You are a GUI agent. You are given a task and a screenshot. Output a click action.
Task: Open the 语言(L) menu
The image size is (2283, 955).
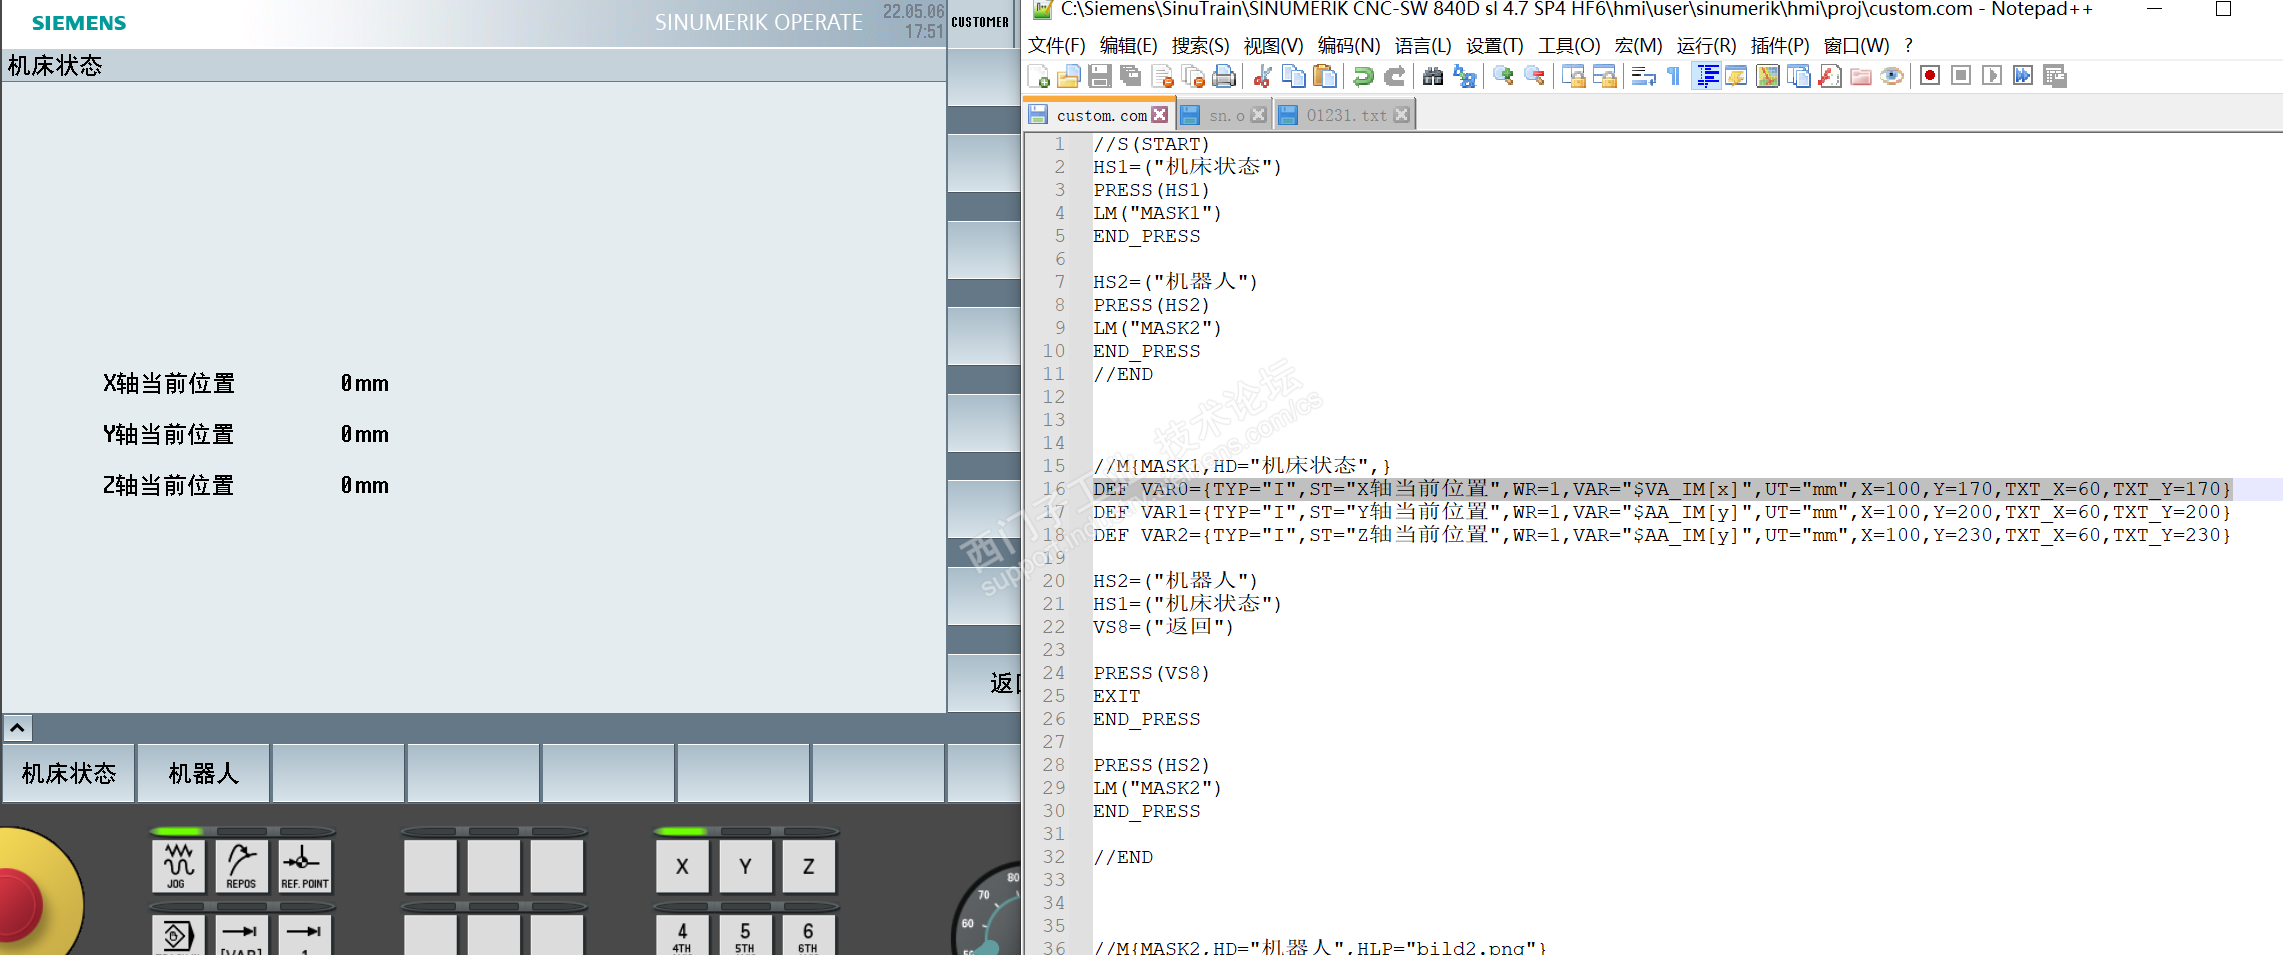[1423, 46]
